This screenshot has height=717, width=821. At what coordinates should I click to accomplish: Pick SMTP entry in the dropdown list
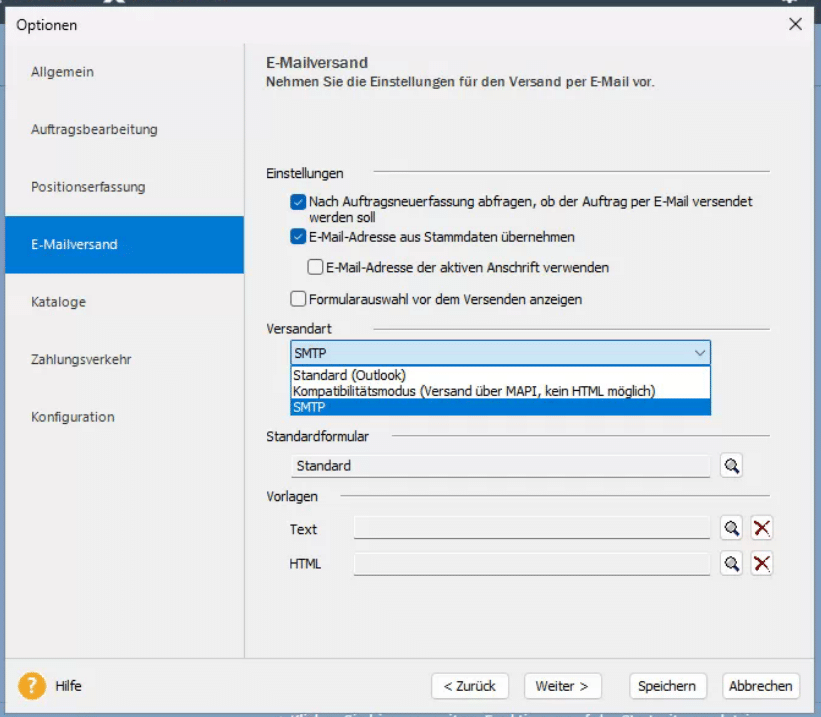pyautogui.click(x=309, y=407)
